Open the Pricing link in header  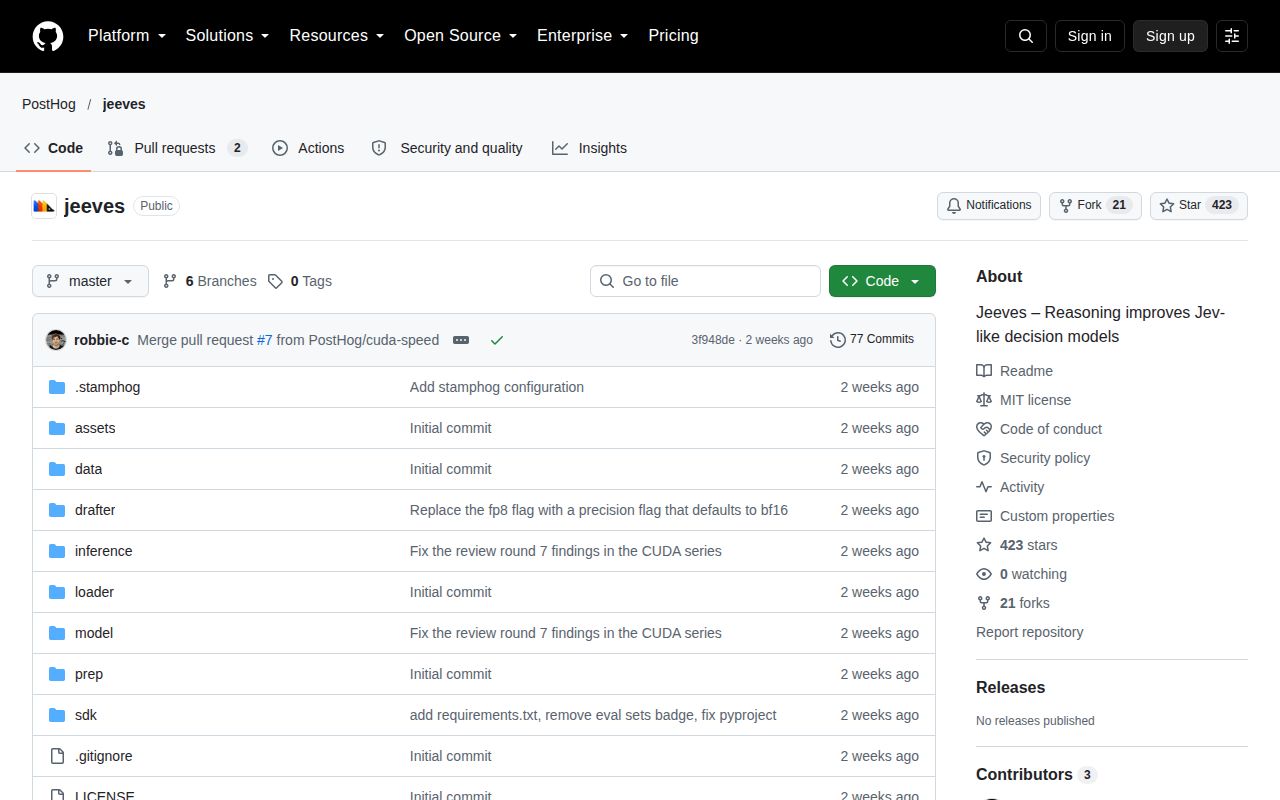(674, 36)
